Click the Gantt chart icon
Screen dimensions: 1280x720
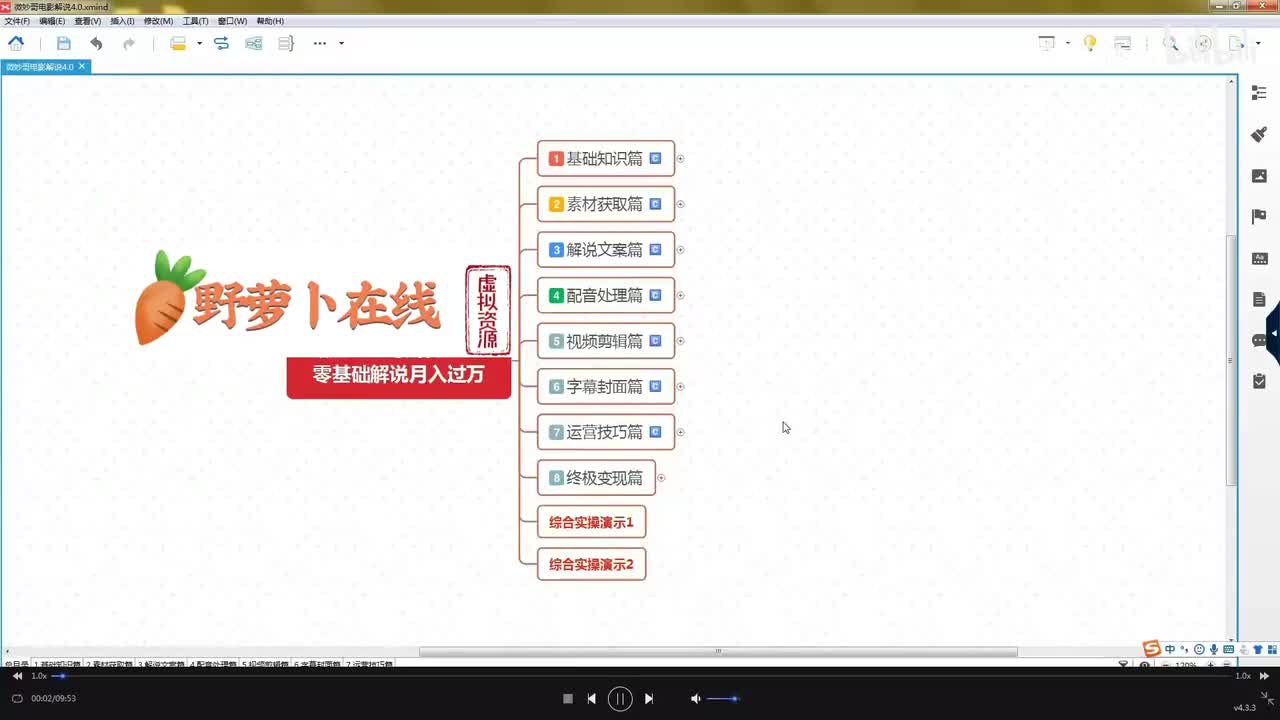coord(1123,43)
